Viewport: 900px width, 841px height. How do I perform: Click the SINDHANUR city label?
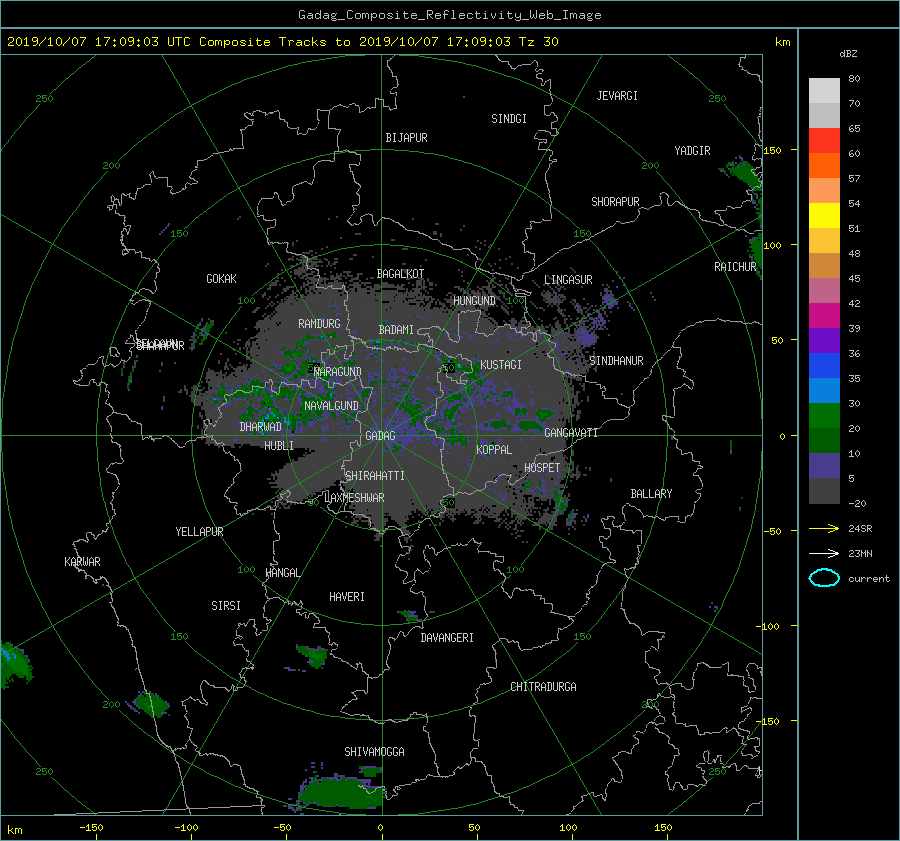coord(616,361)
